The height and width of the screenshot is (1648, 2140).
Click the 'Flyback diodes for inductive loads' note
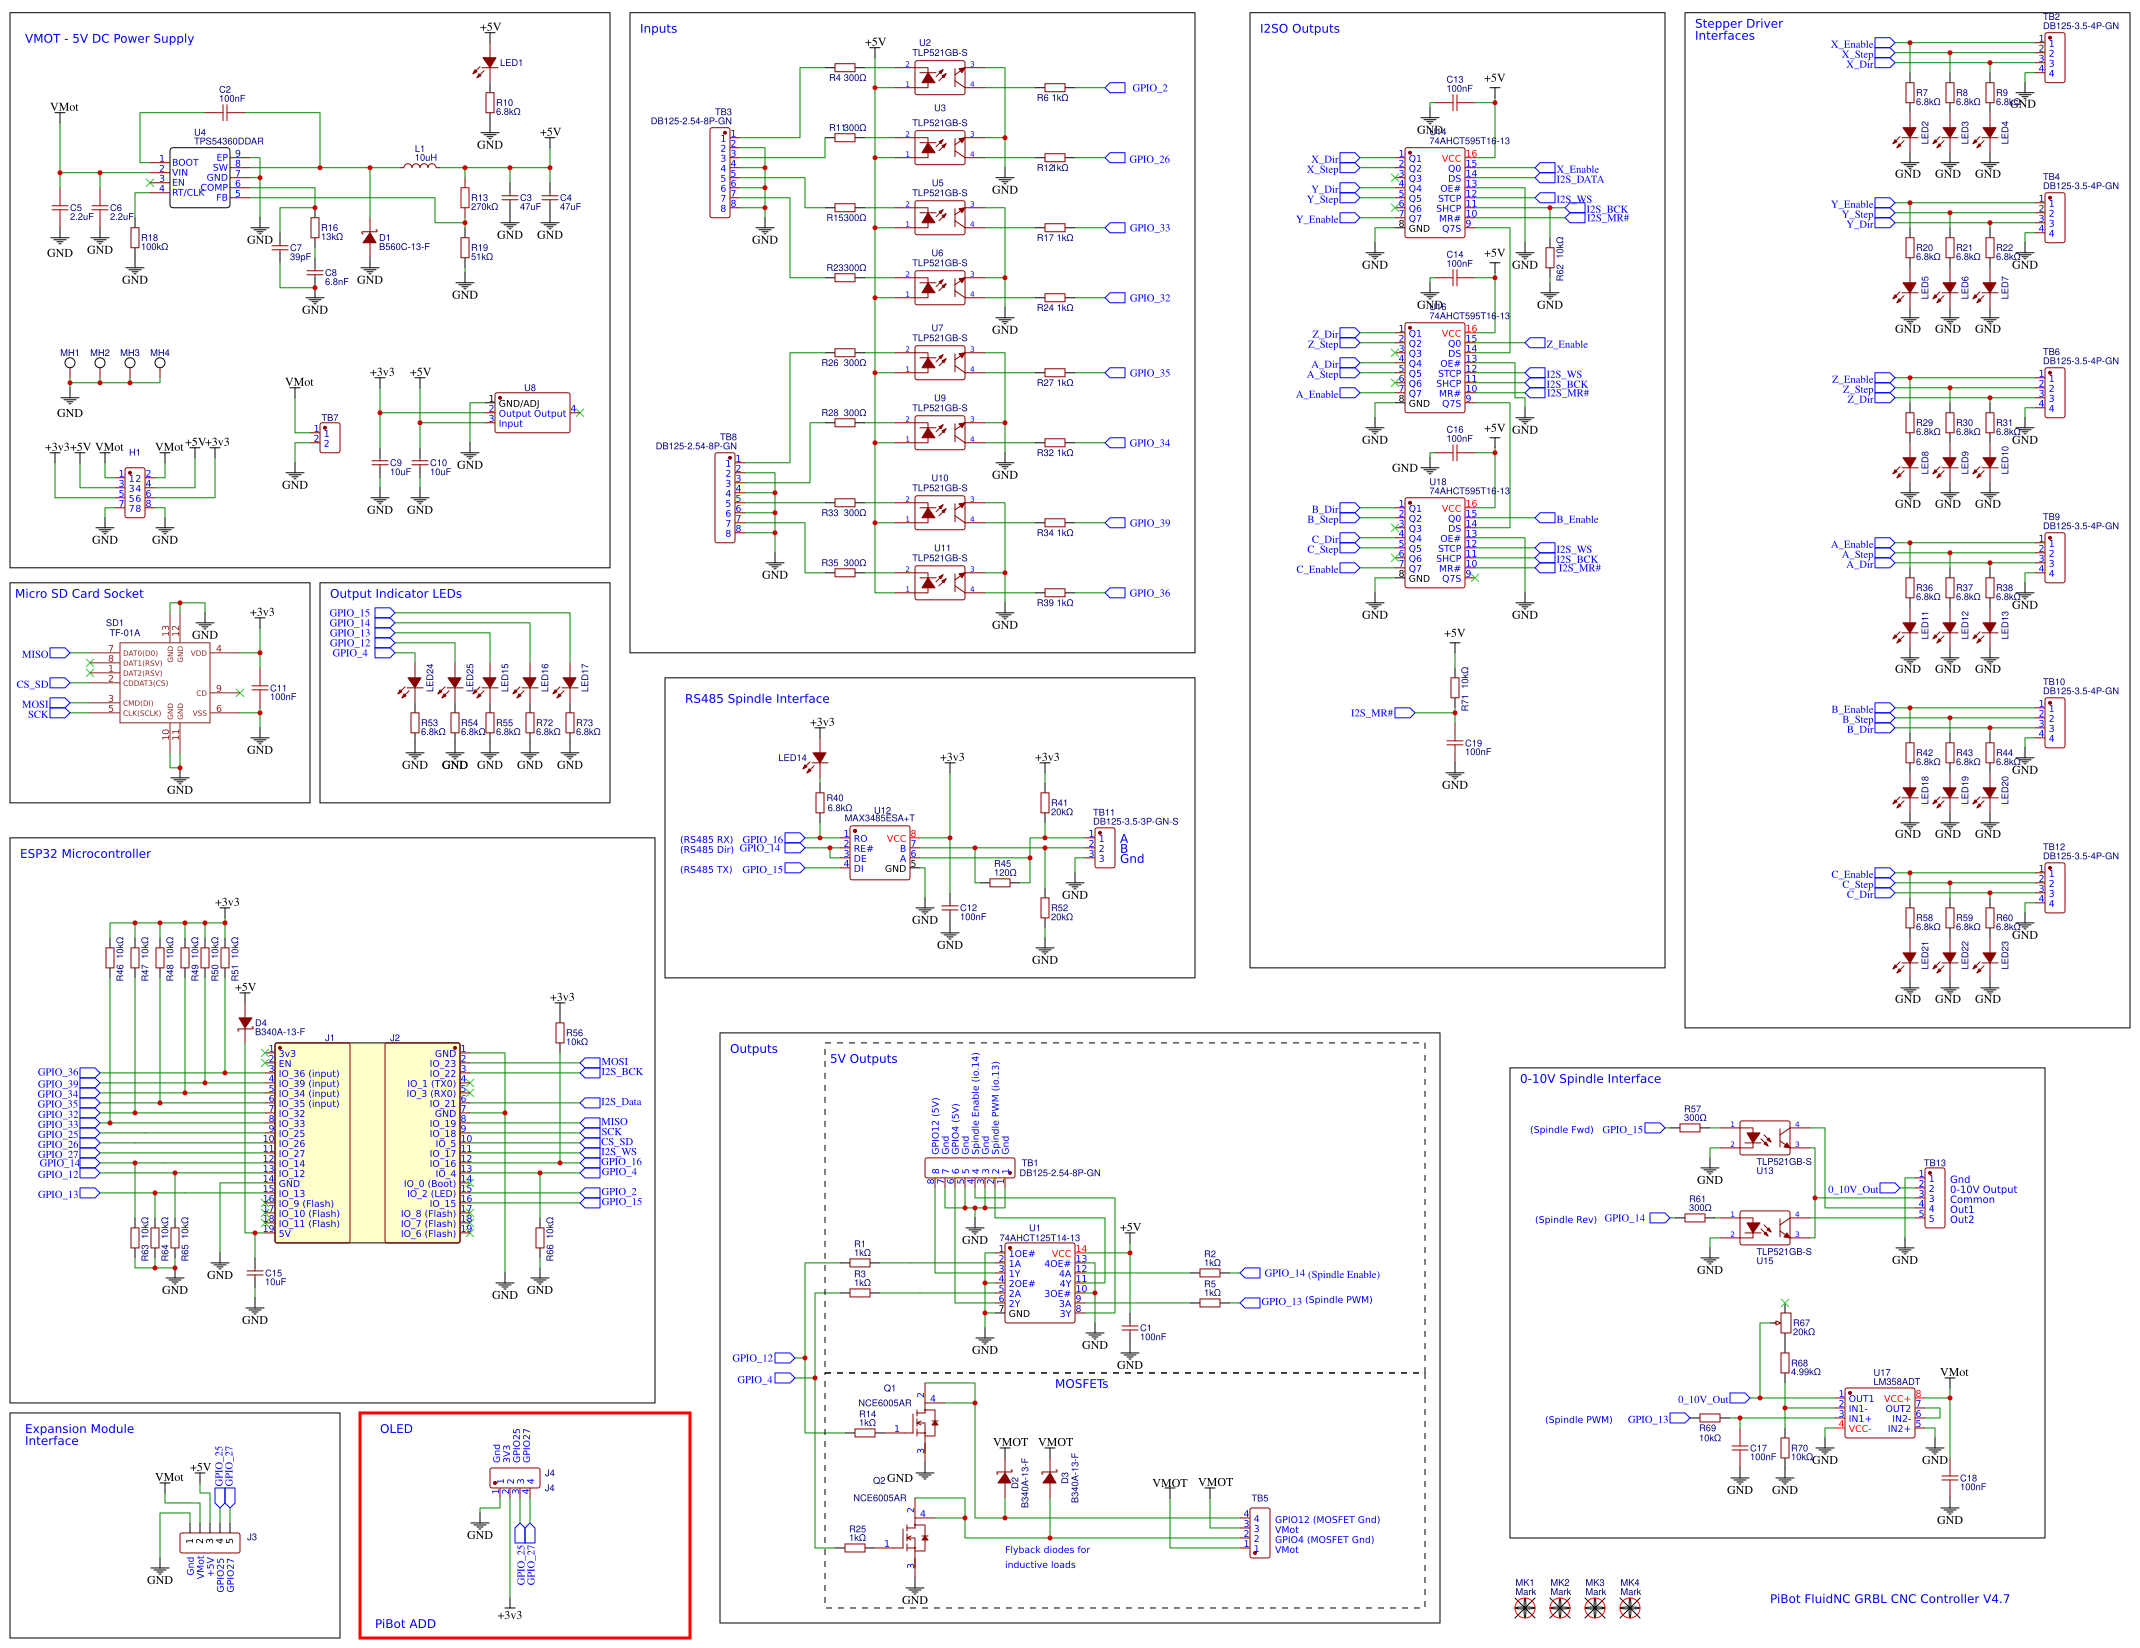point(1047,1557)
